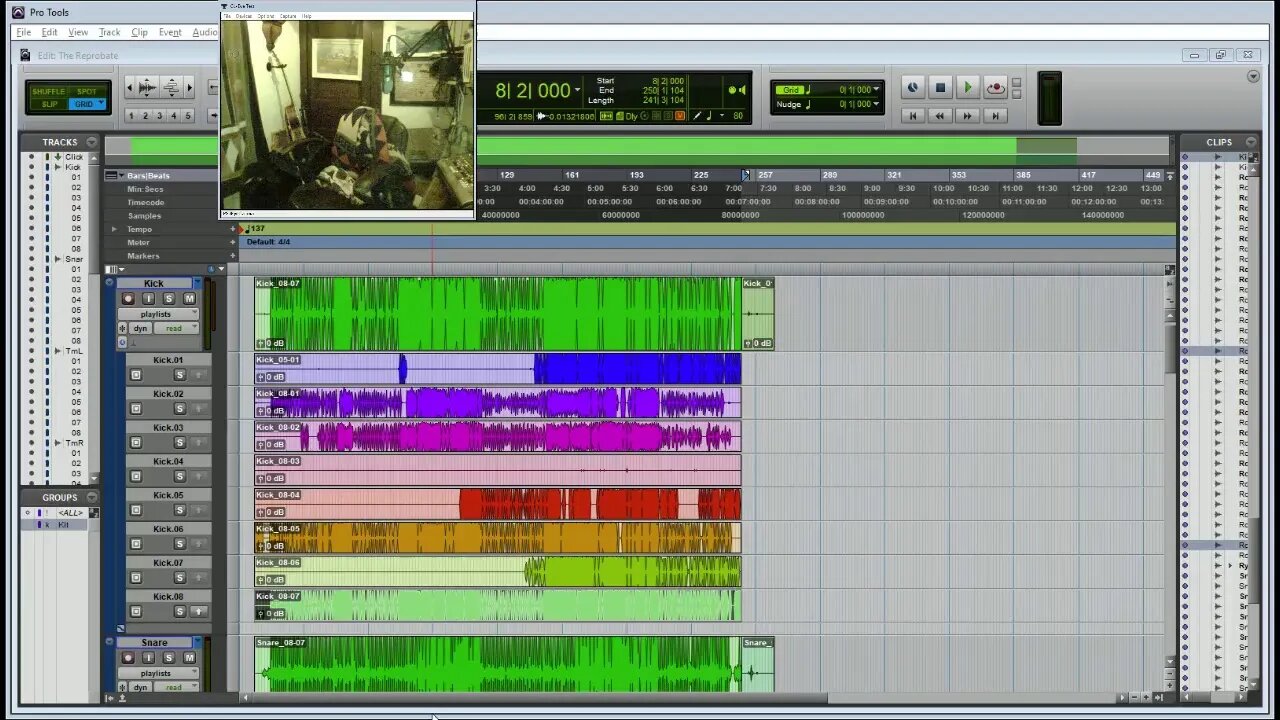Click the Online sync button in transport

(913, 88)
